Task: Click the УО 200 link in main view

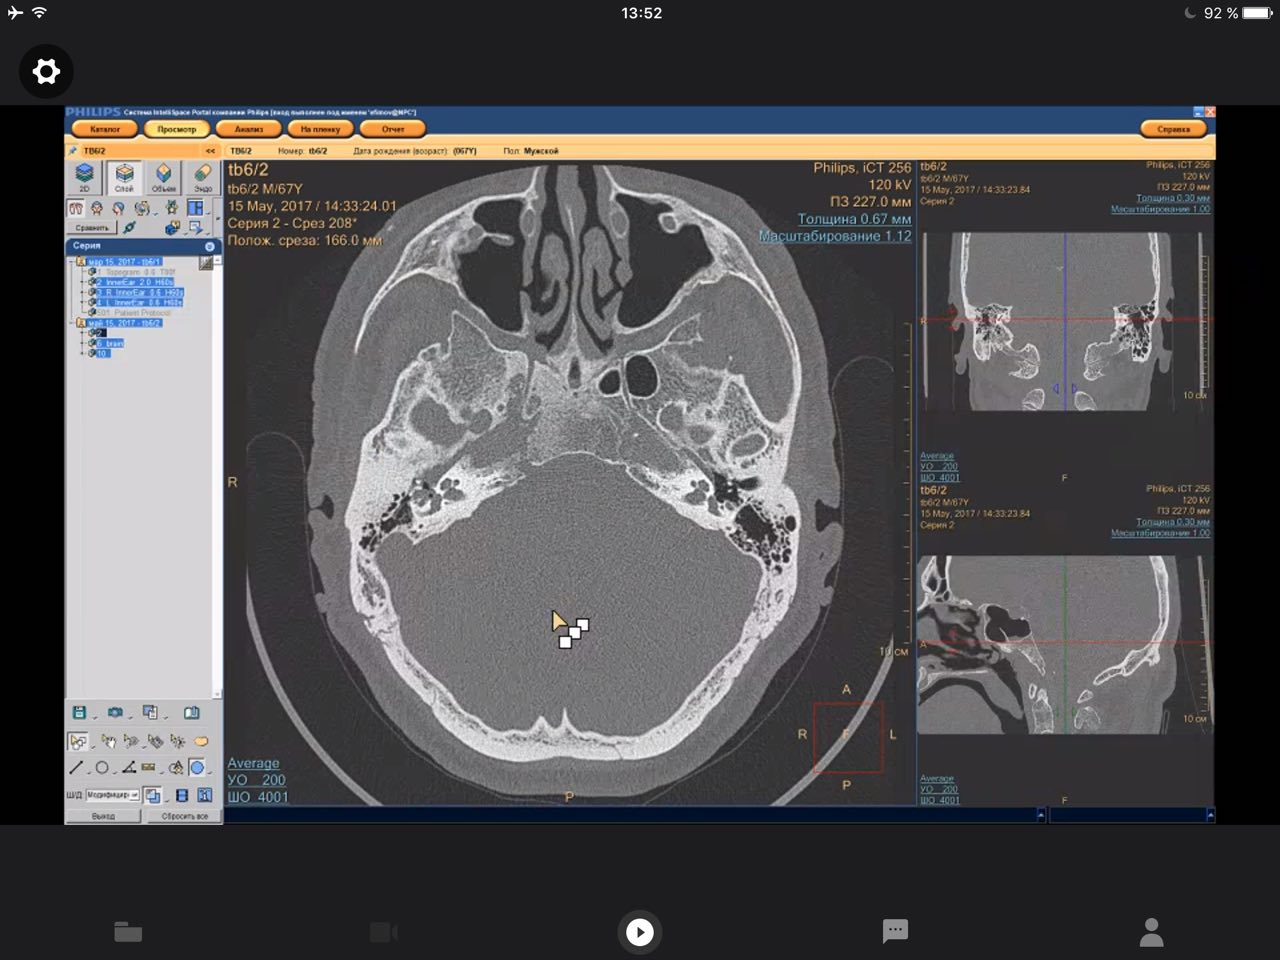Action: [x=256, y=780]
